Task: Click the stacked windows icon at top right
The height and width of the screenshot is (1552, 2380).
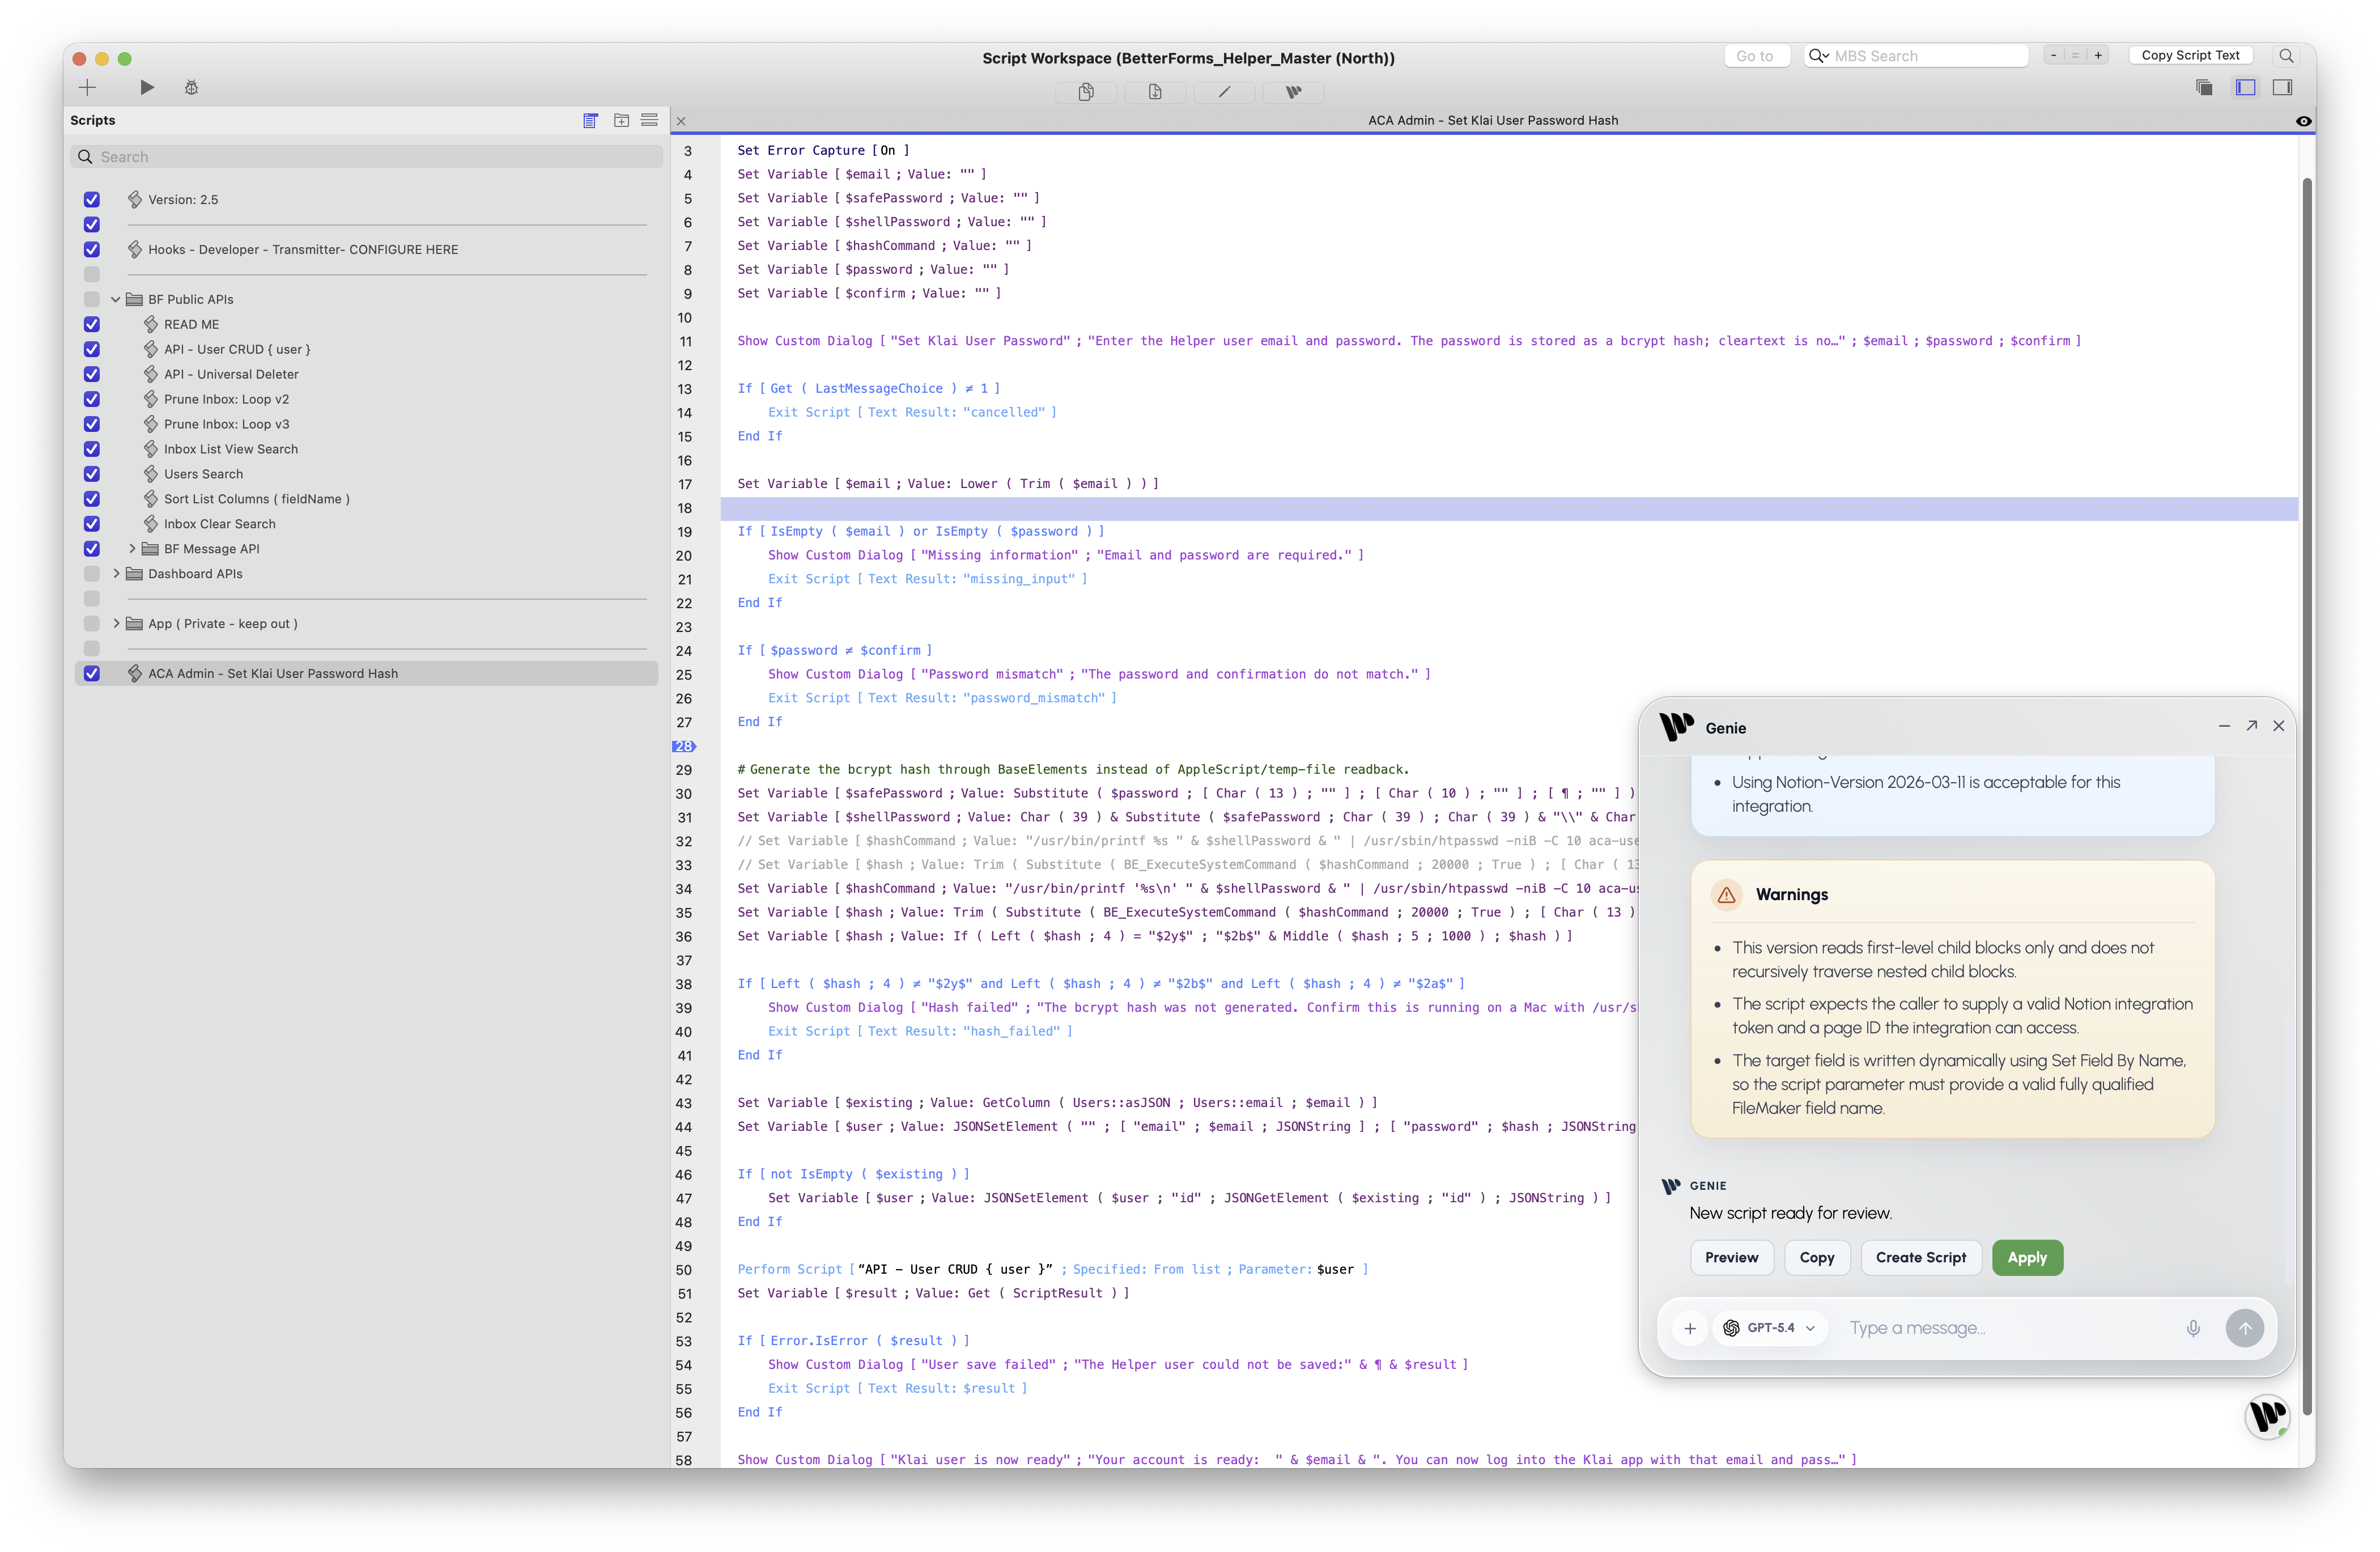Action: point(2204,88)
